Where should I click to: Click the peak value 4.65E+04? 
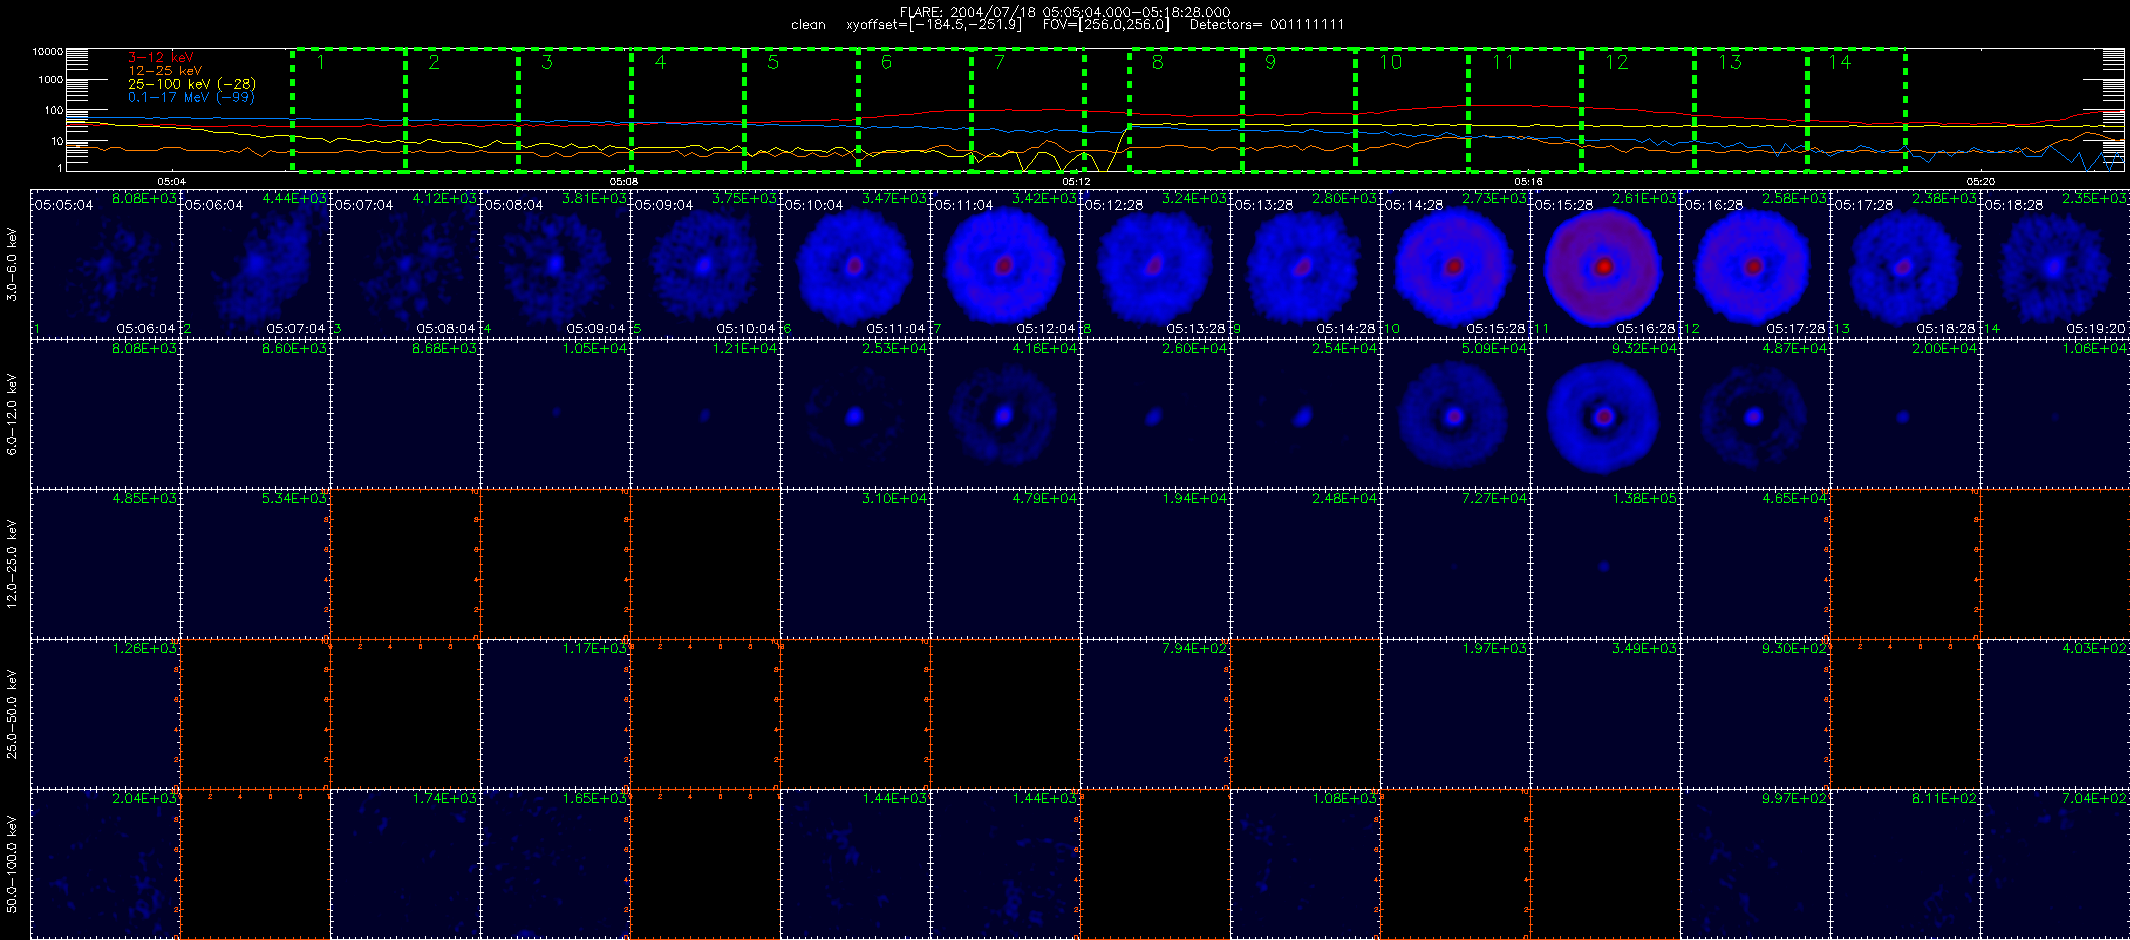(1794, 498)
